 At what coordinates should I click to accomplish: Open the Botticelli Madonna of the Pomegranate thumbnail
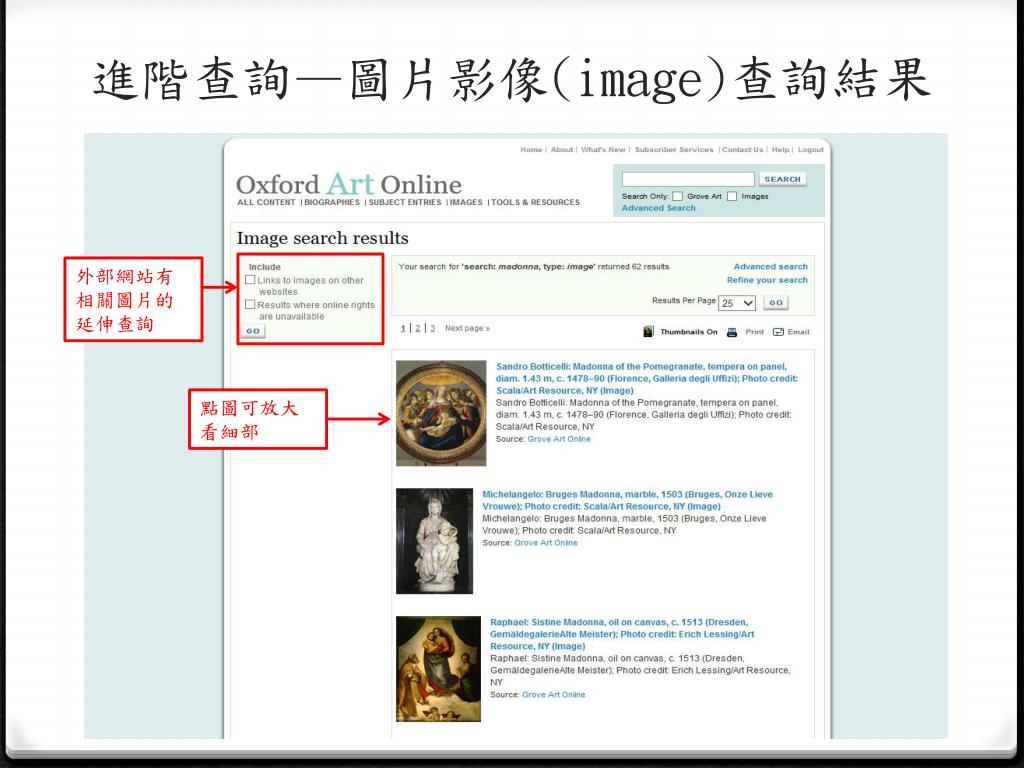click(x=441, y=413)
